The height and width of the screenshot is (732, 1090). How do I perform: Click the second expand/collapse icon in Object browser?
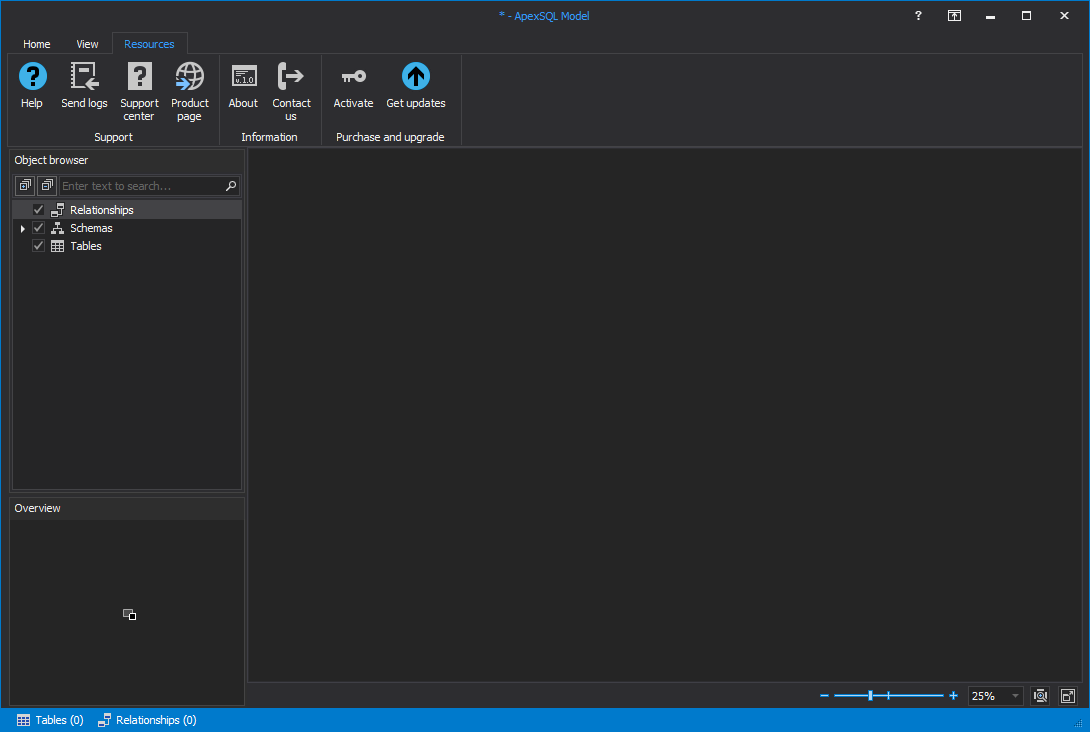[x=47, y=186]
